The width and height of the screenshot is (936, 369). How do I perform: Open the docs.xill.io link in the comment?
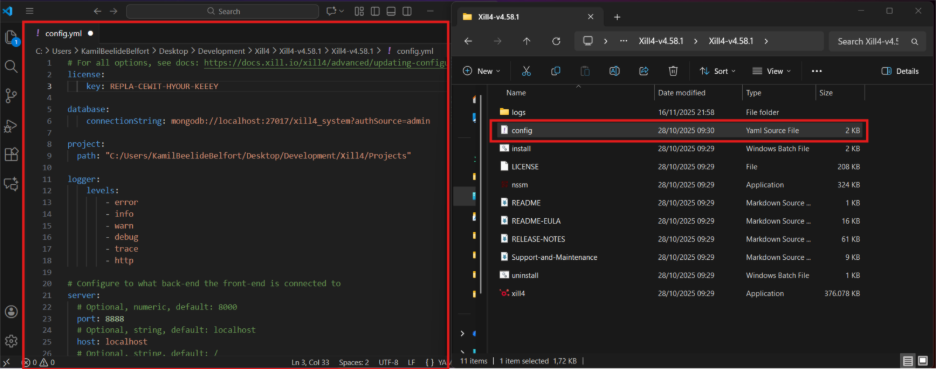tap(325, 63)
